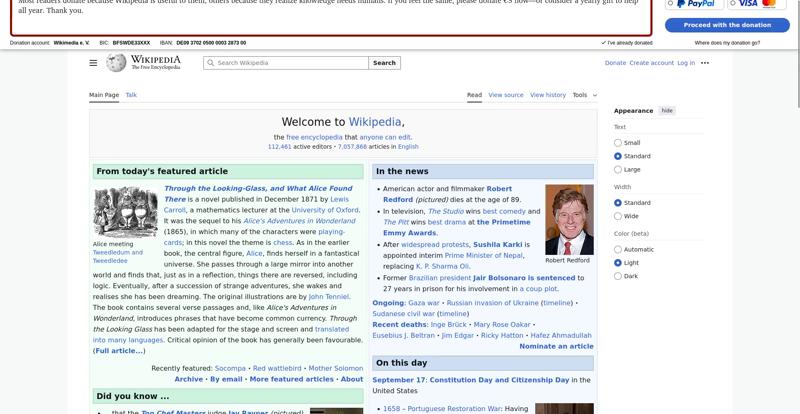The height and width of the screenshot is (414, 800).
Task: Open the Mother Solomon link
Action: (336, 368)
